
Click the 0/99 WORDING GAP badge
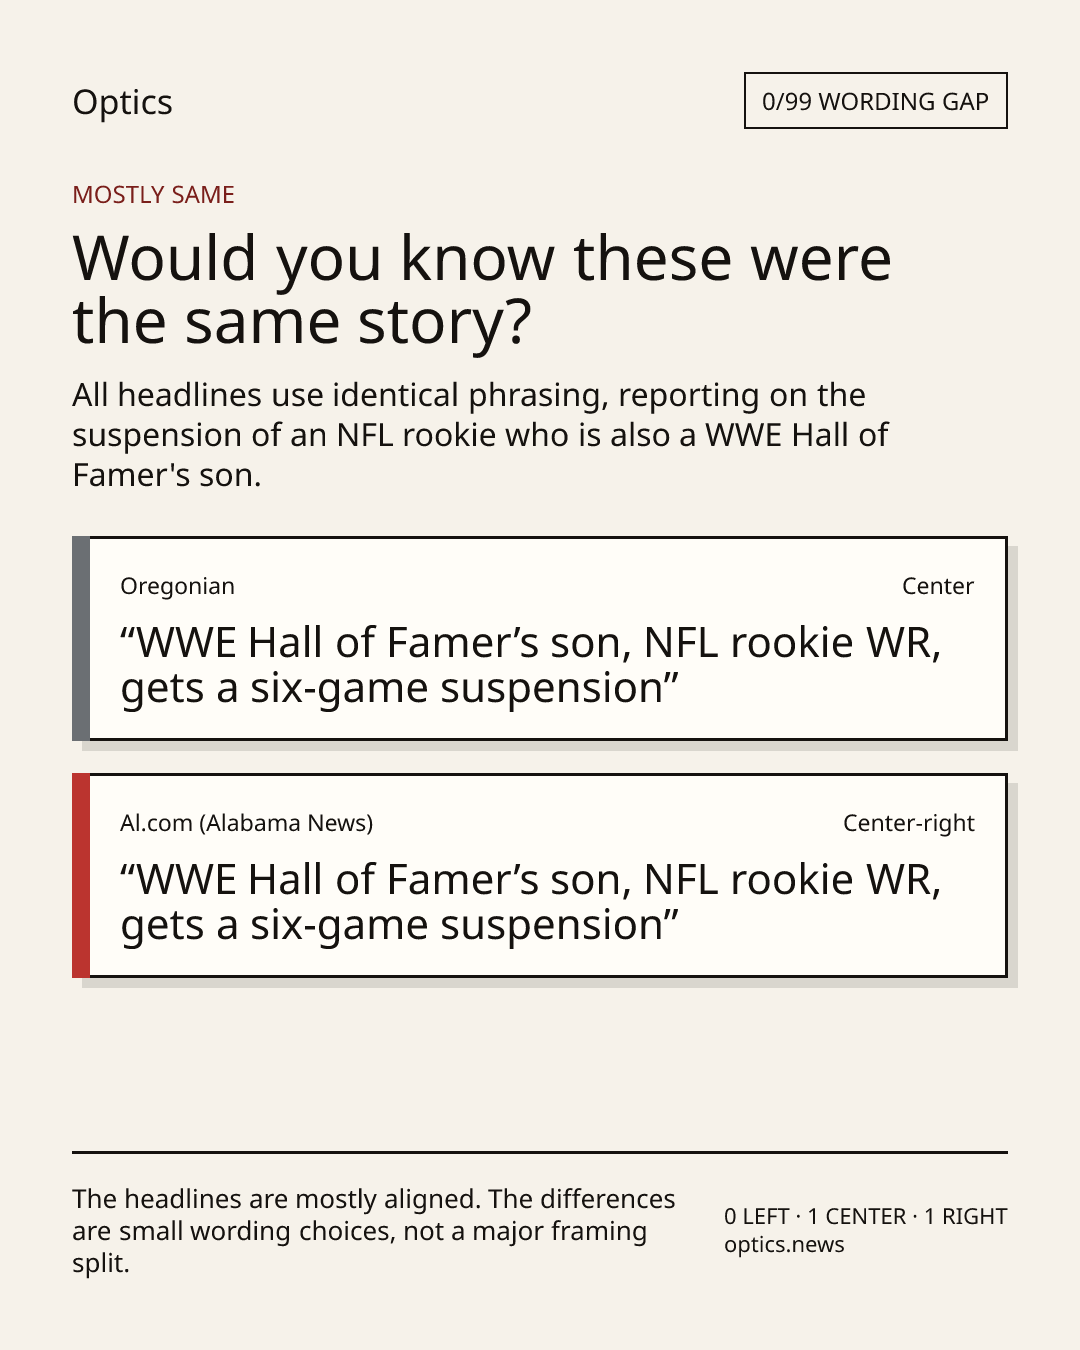875,101
